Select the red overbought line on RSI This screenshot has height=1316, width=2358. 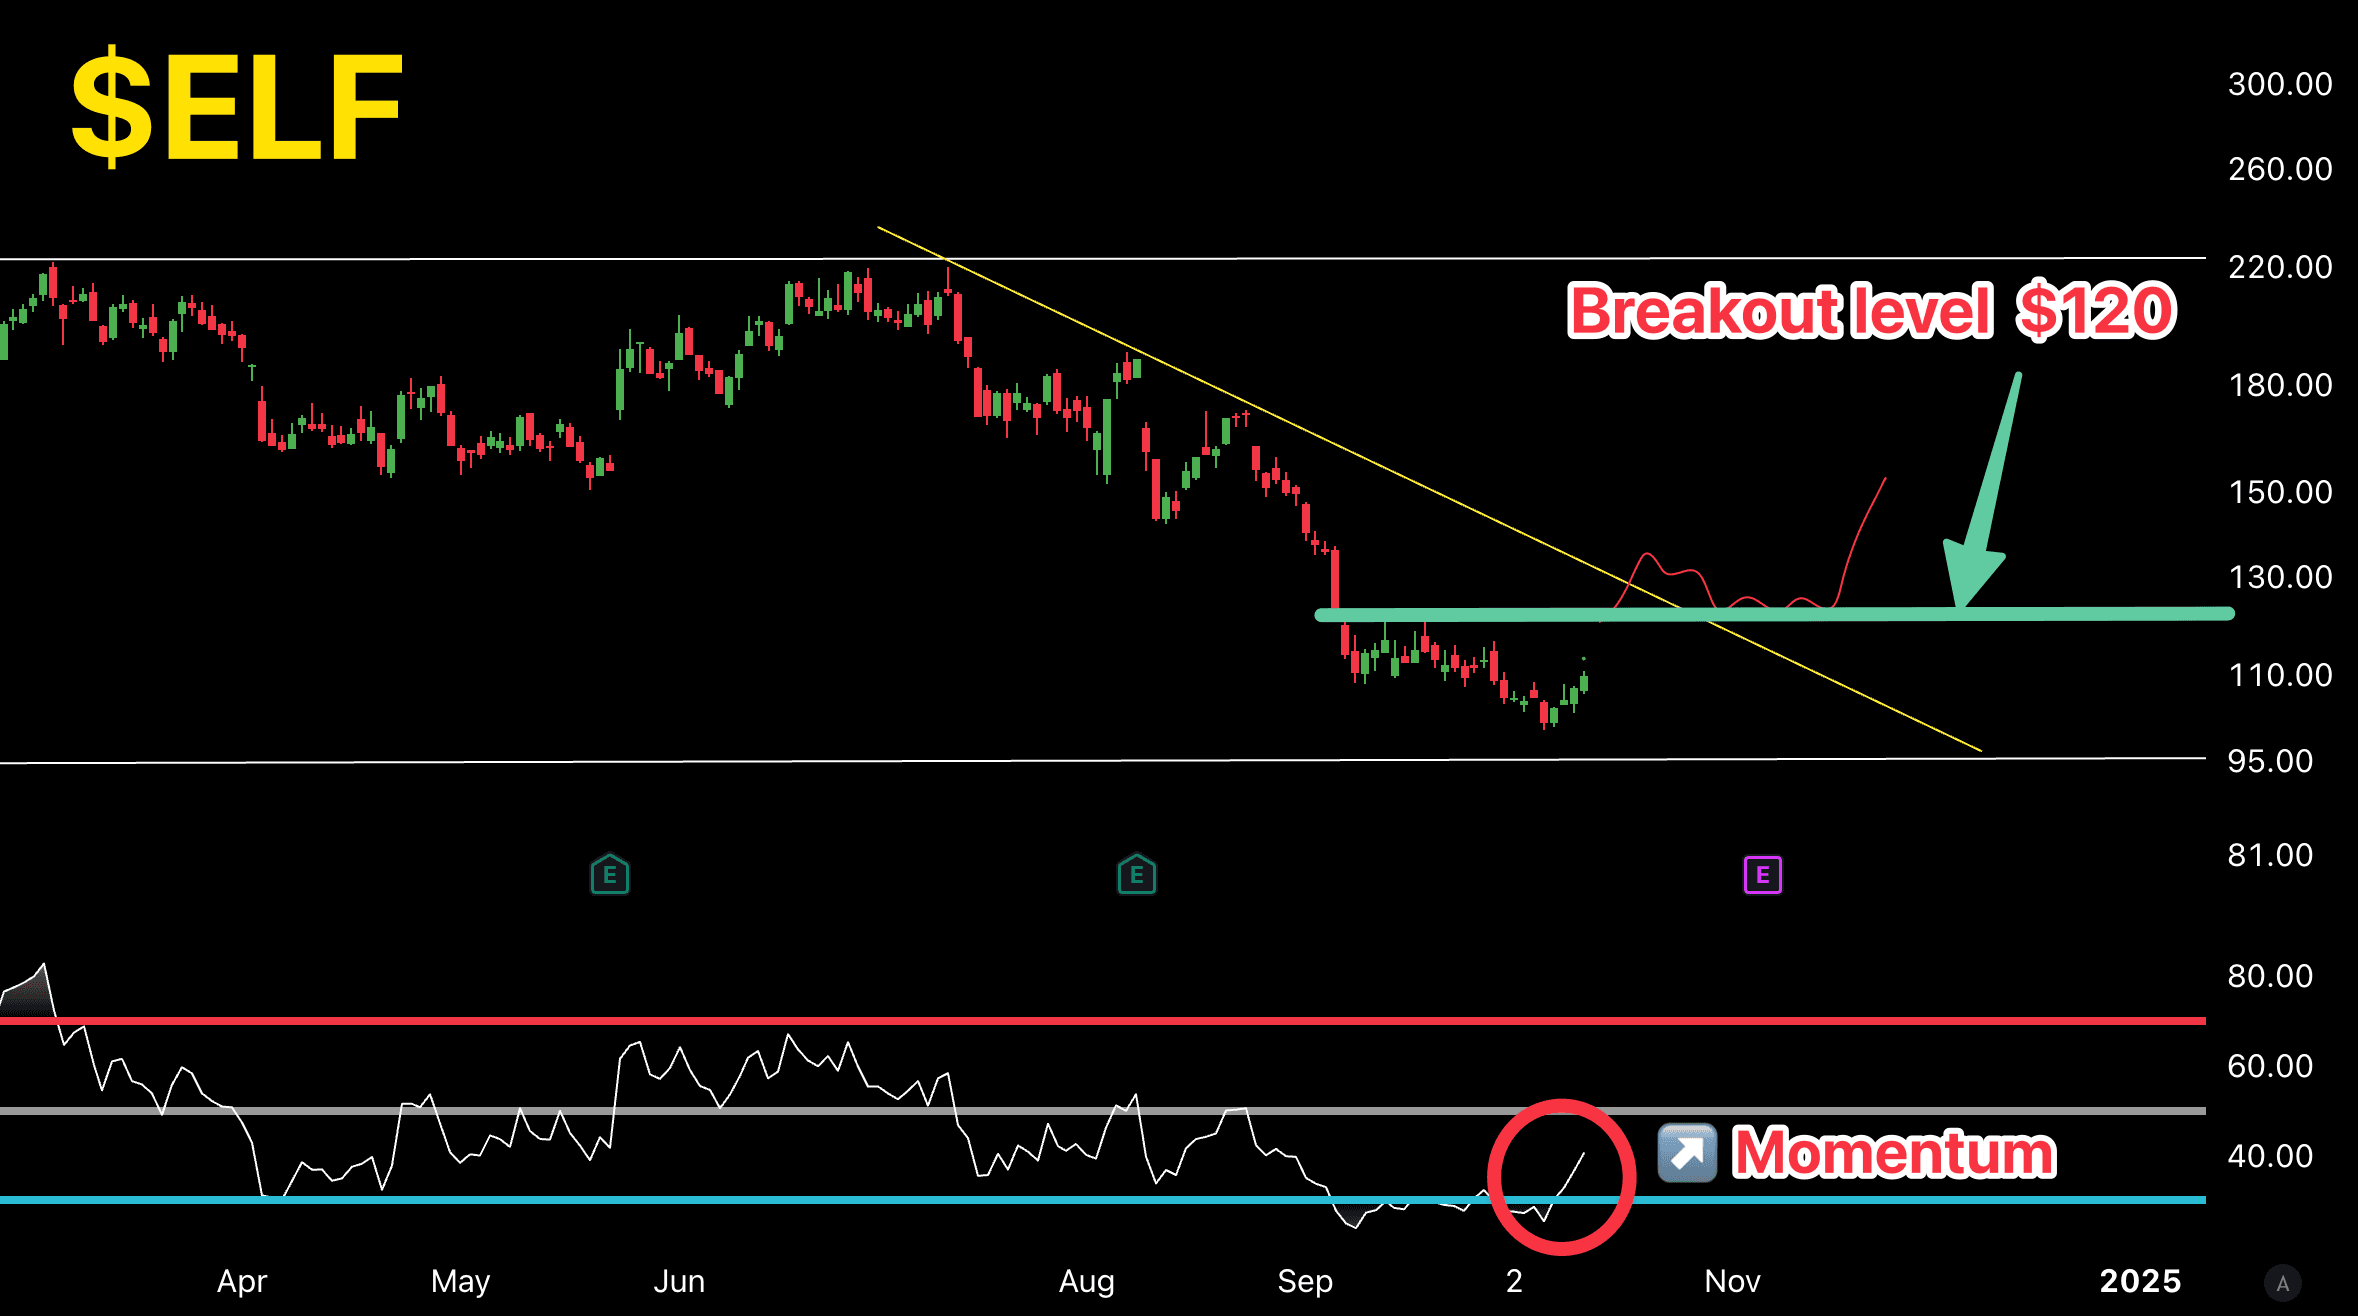(1102, 1021)
